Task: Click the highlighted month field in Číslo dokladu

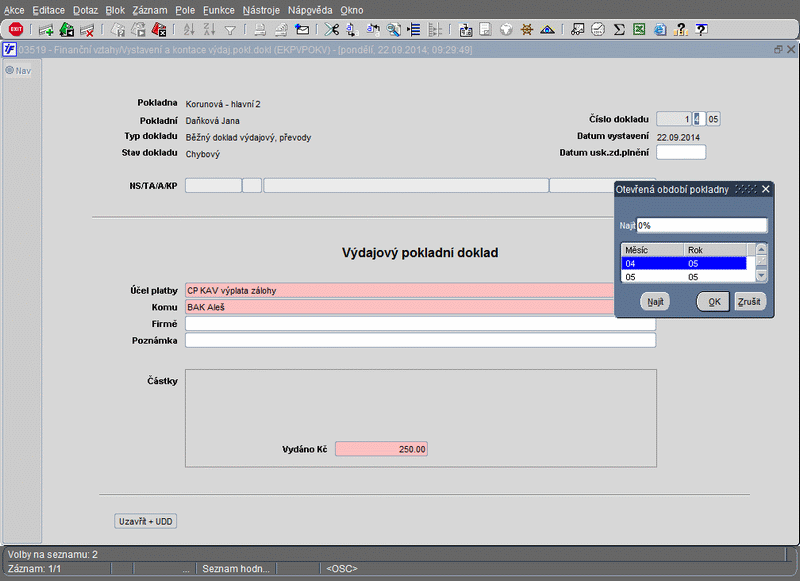Action: tap(699, 119)
